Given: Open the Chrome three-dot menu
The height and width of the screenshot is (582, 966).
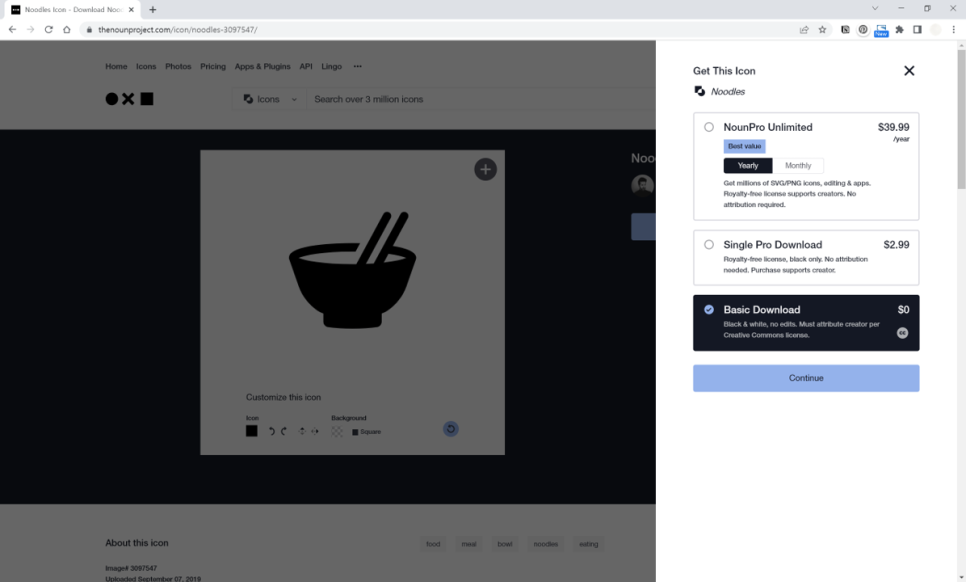Looking at the screenshot, I should point(954,30).
